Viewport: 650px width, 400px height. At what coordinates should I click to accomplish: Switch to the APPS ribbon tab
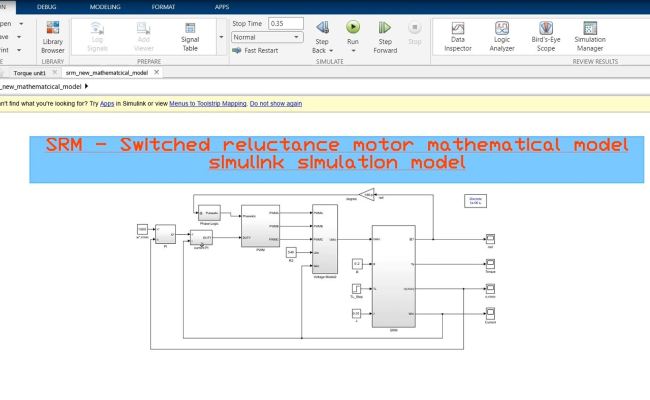click(222, 7)
